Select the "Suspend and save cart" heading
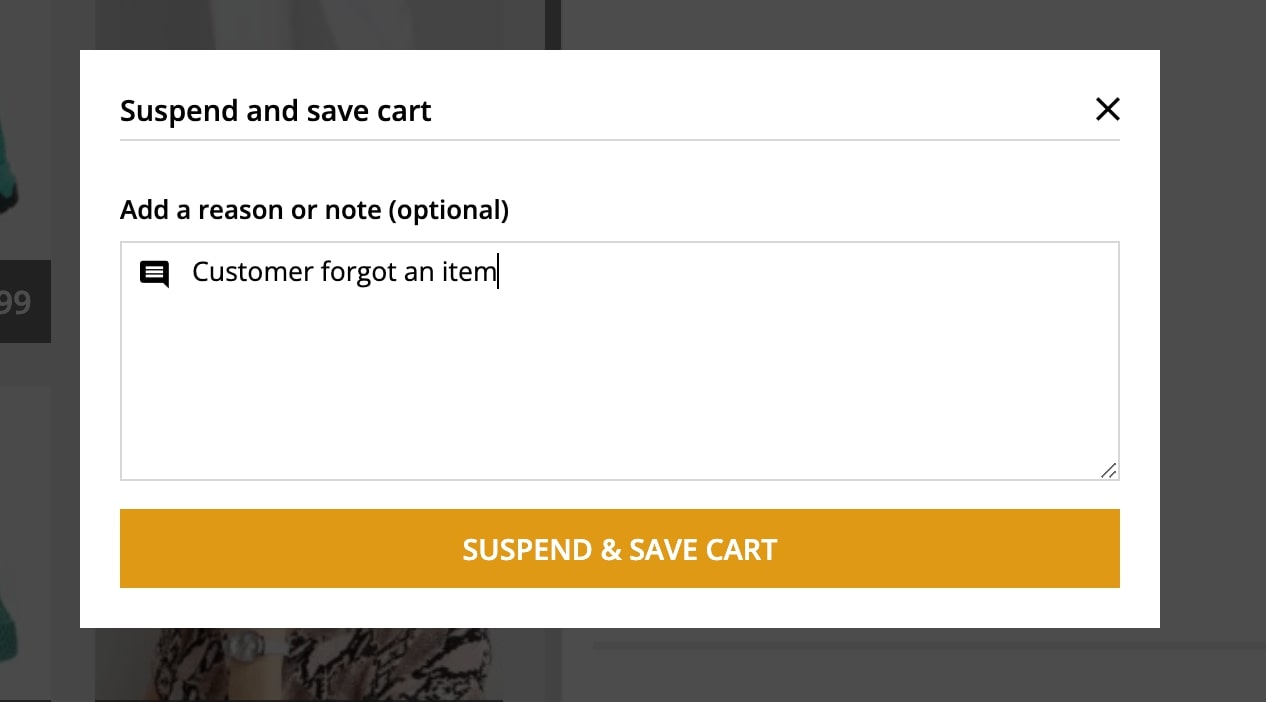 (275, 110)
